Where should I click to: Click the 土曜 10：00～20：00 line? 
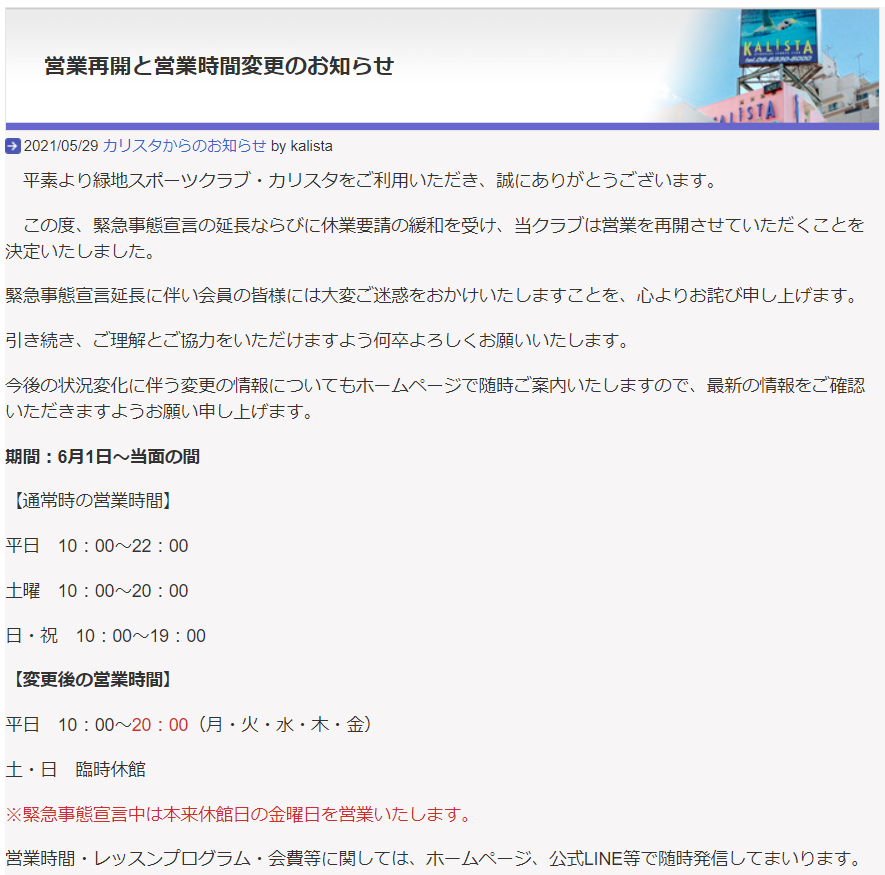pyautogui.click(x=97, y=591)
